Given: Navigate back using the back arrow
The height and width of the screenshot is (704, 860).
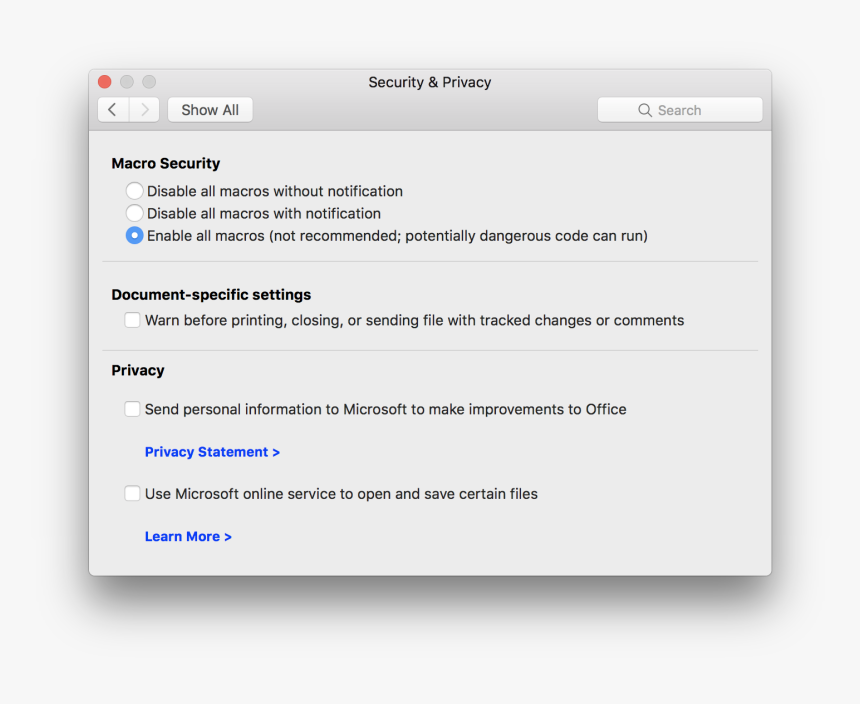Looking at the screenshot, I should (112, 109).
